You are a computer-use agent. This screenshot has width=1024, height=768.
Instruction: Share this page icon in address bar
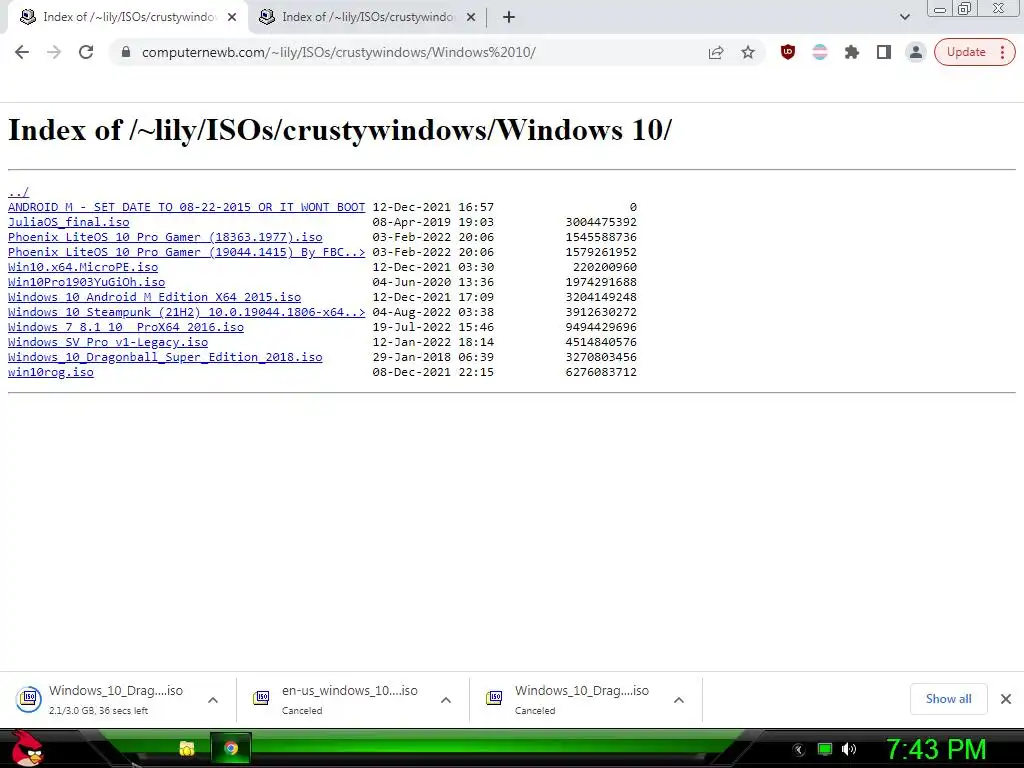(716, 52)
